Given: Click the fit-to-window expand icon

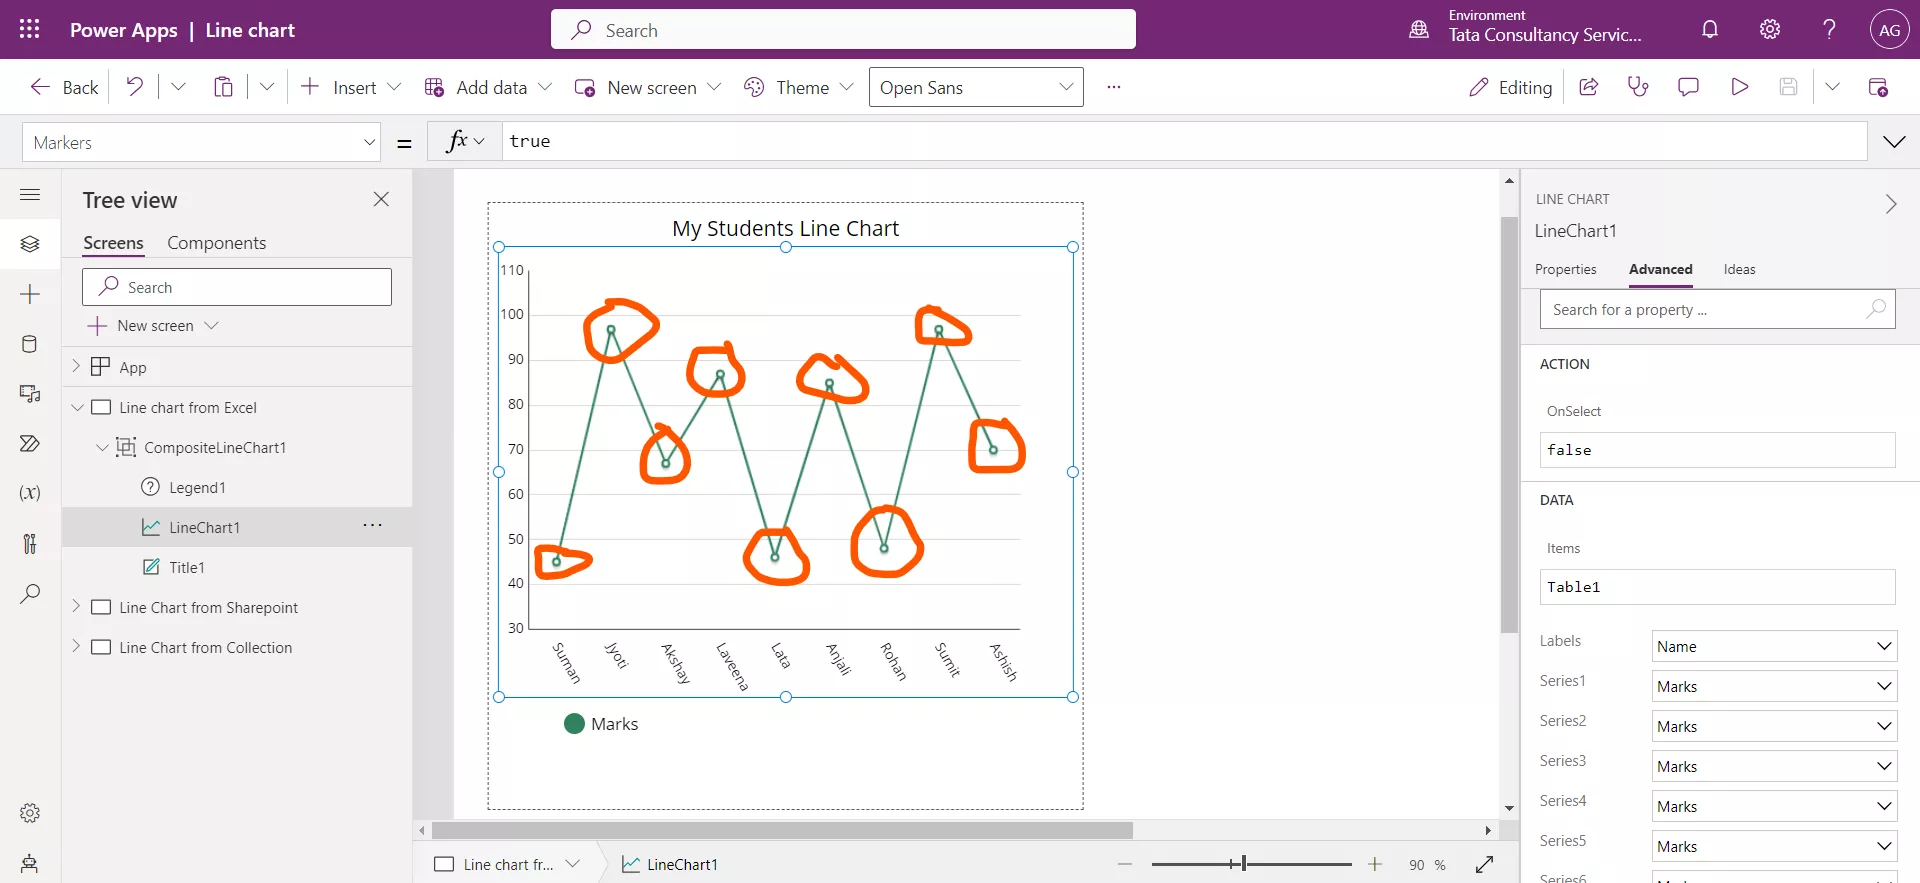Looking at the screenshot, I should click(1484, 864).
